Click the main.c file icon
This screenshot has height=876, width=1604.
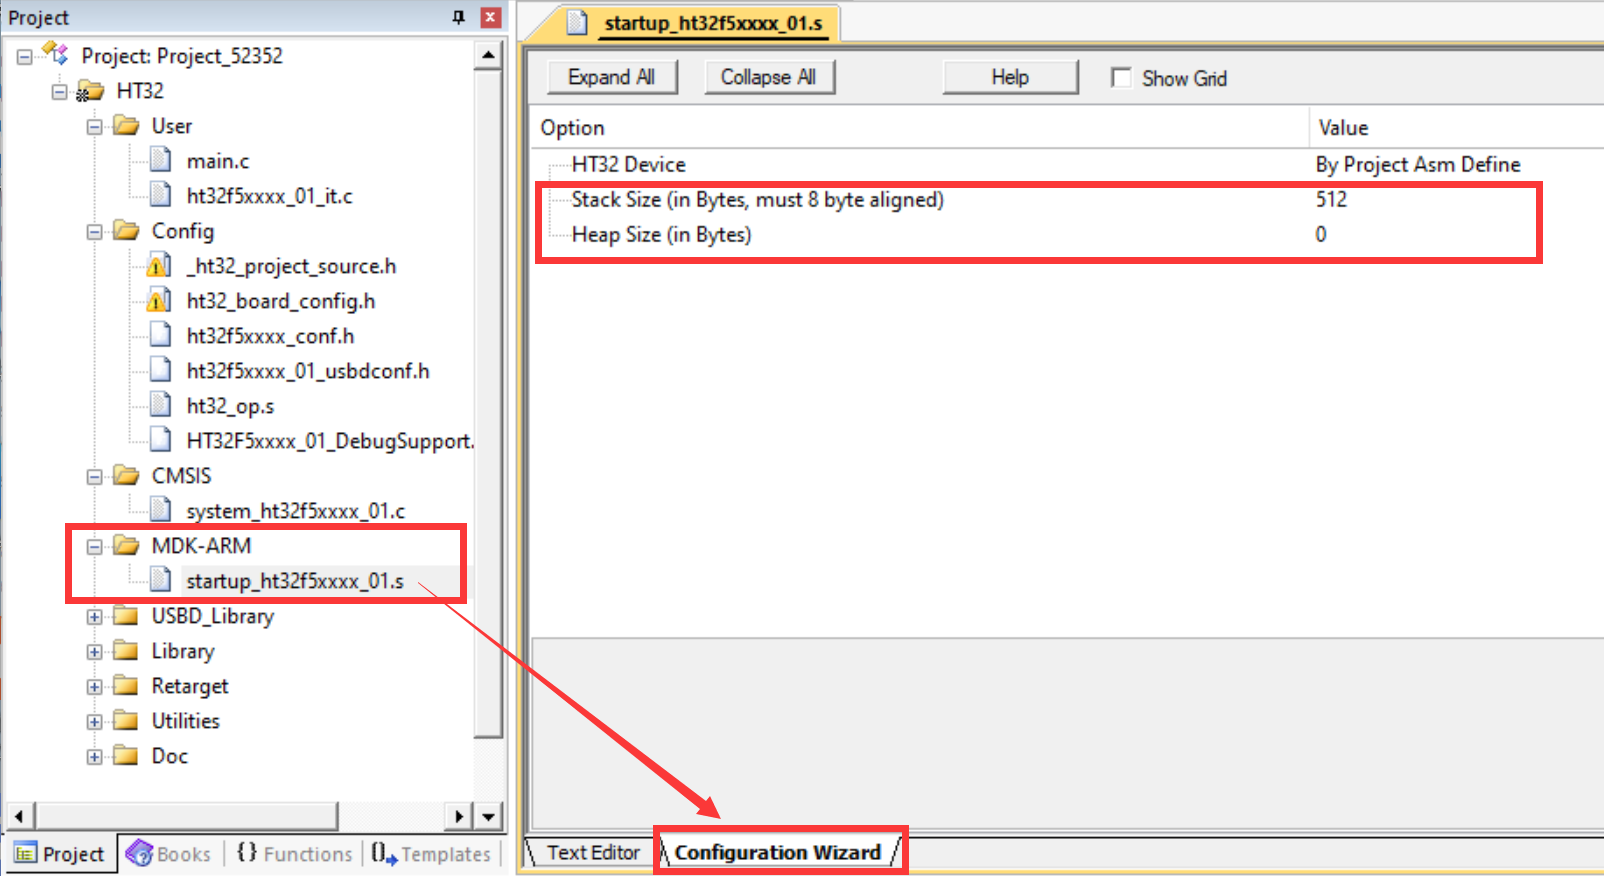160,160
